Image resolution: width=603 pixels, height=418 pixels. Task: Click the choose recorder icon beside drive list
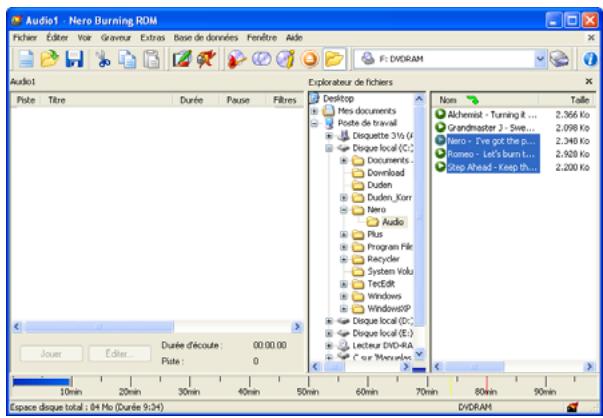point(559,59)
